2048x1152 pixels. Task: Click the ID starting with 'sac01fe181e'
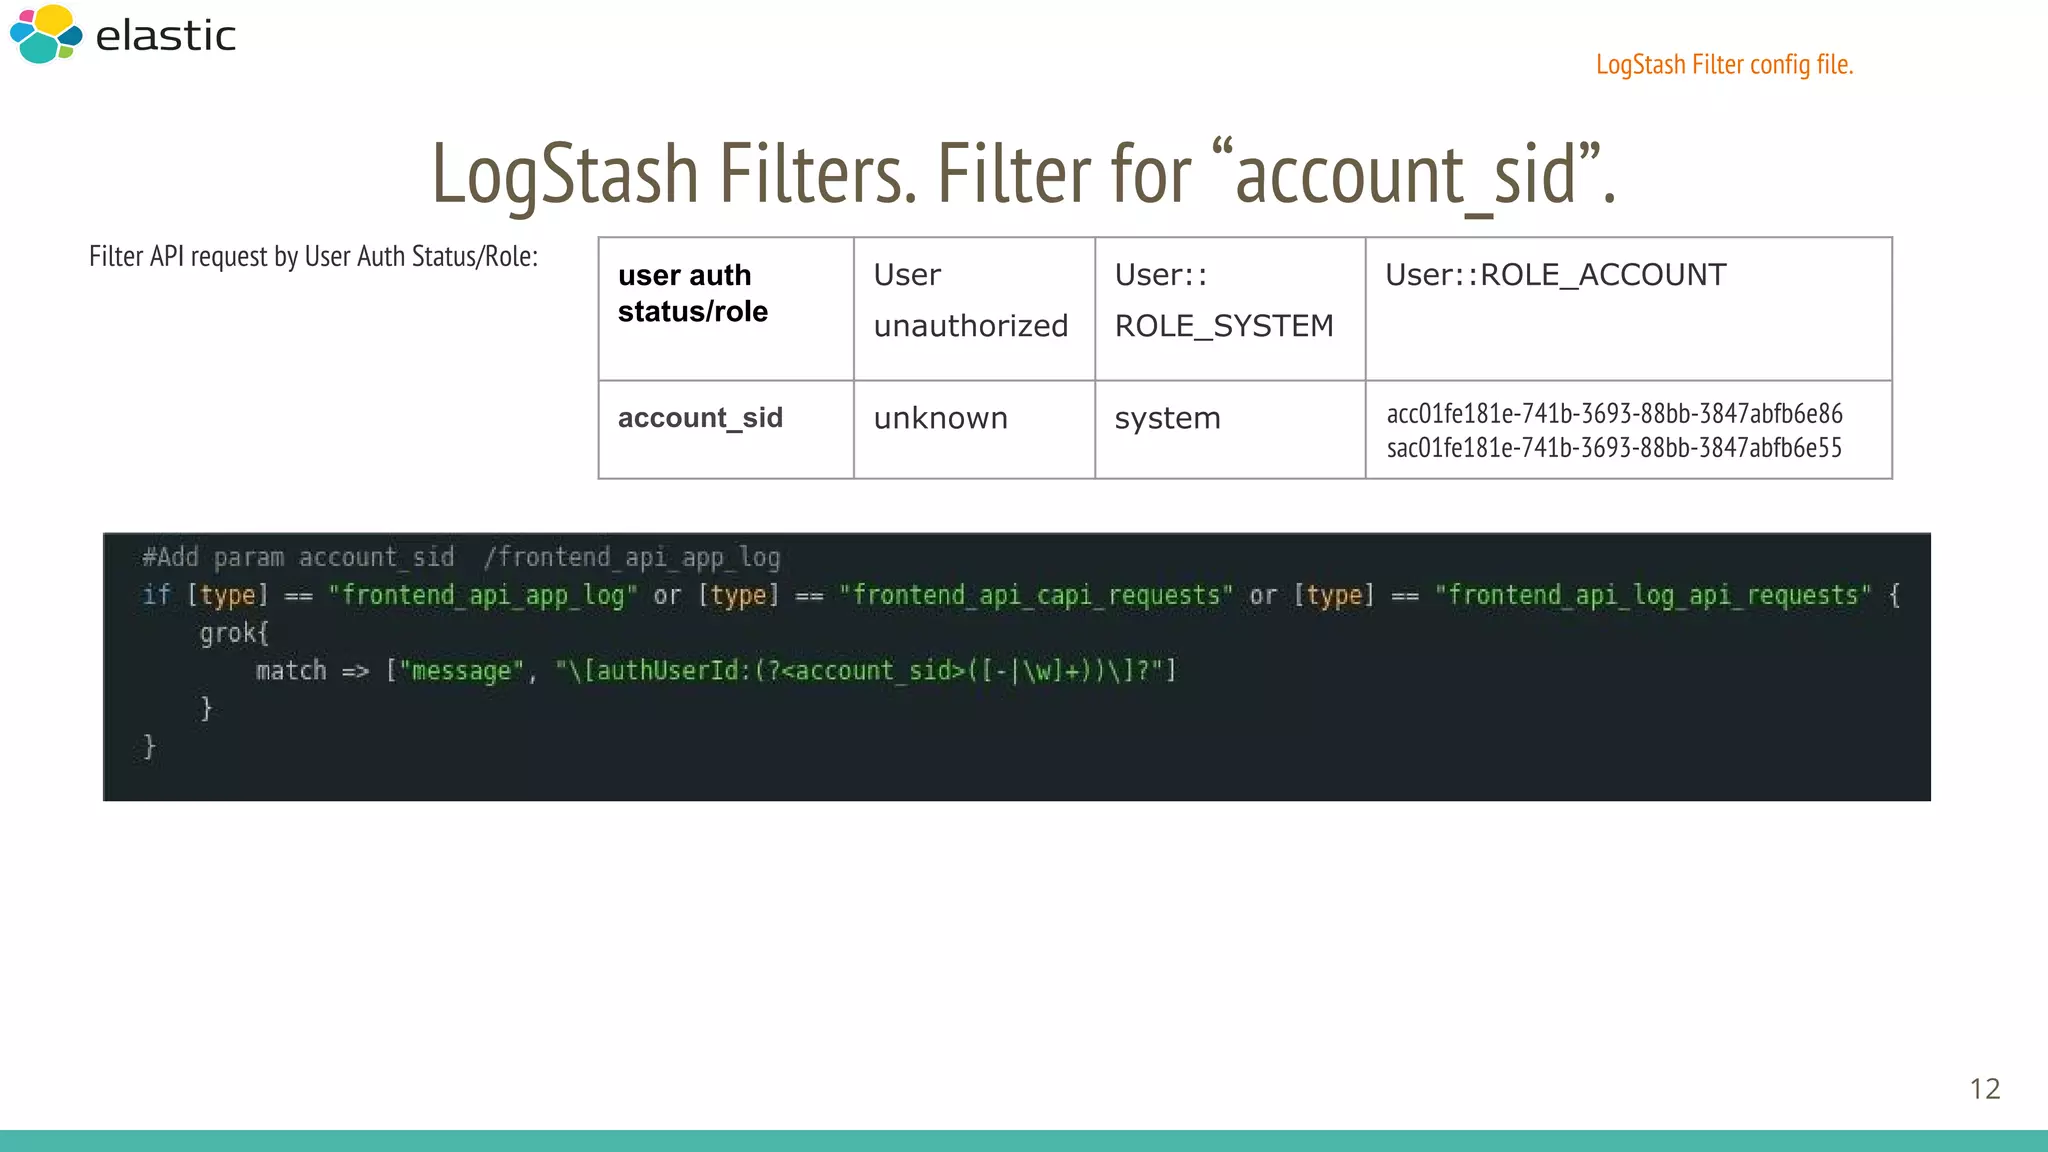[1614, 447]
